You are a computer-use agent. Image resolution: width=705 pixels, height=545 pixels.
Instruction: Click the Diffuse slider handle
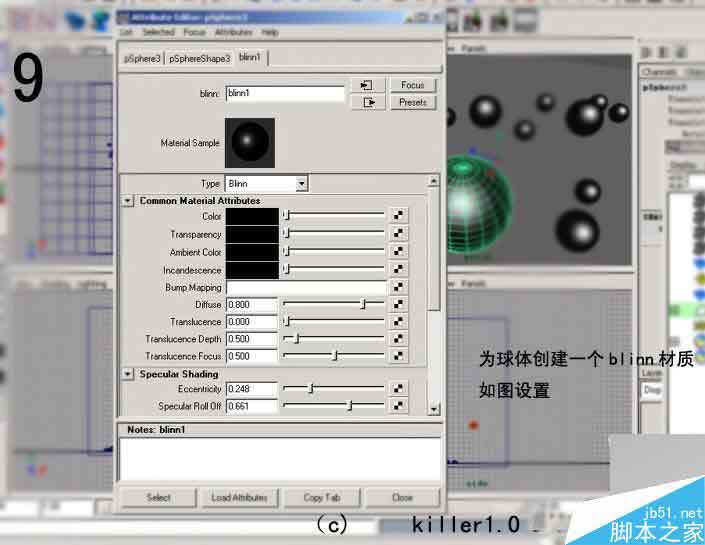pyautogui.click(x=363, y=304)
